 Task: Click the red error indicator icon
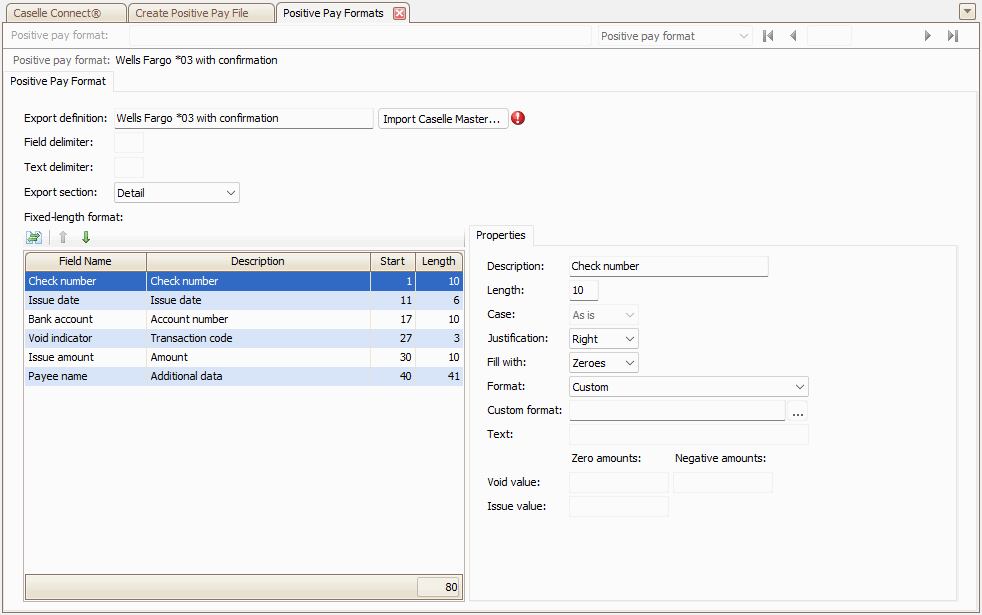click(x=518, y=118)
